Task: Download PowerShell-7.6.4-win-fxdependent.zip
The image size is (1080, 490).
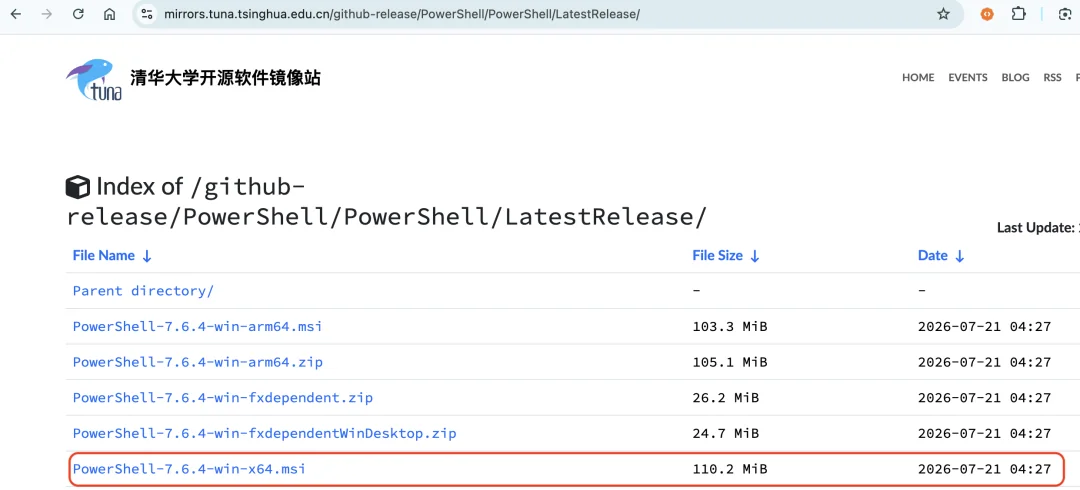Action: tap(223, 398)
